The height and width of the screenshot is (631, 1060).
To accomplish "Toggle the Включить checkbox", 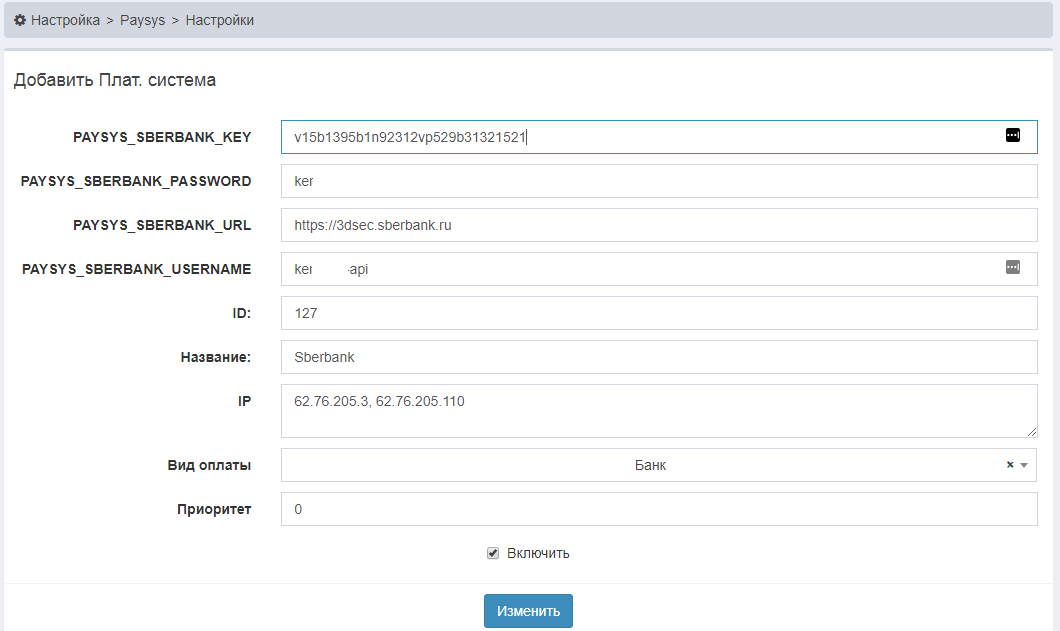I will [493, 553].
